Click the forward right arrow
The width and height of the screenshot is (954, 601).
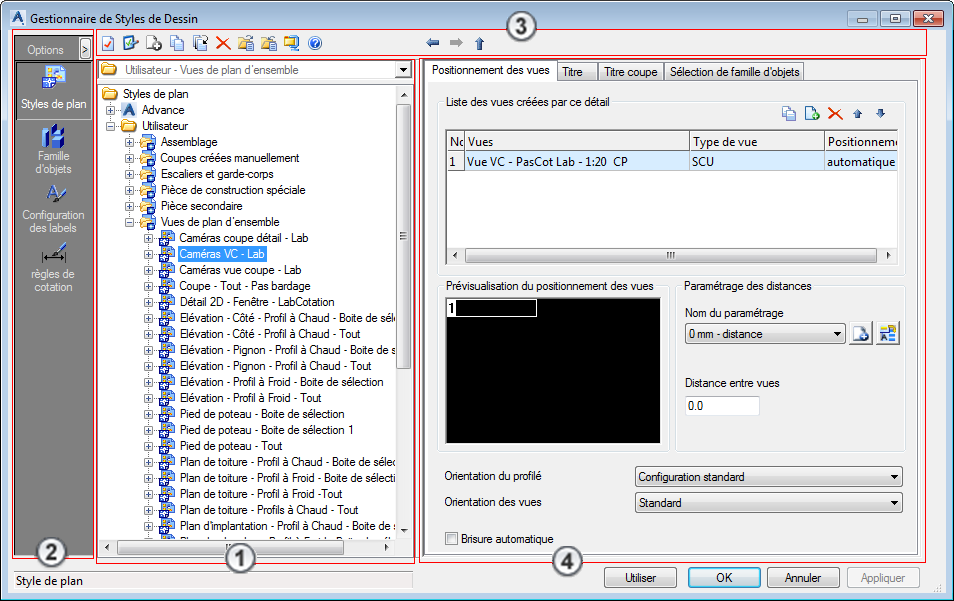(x=456, y=43)
